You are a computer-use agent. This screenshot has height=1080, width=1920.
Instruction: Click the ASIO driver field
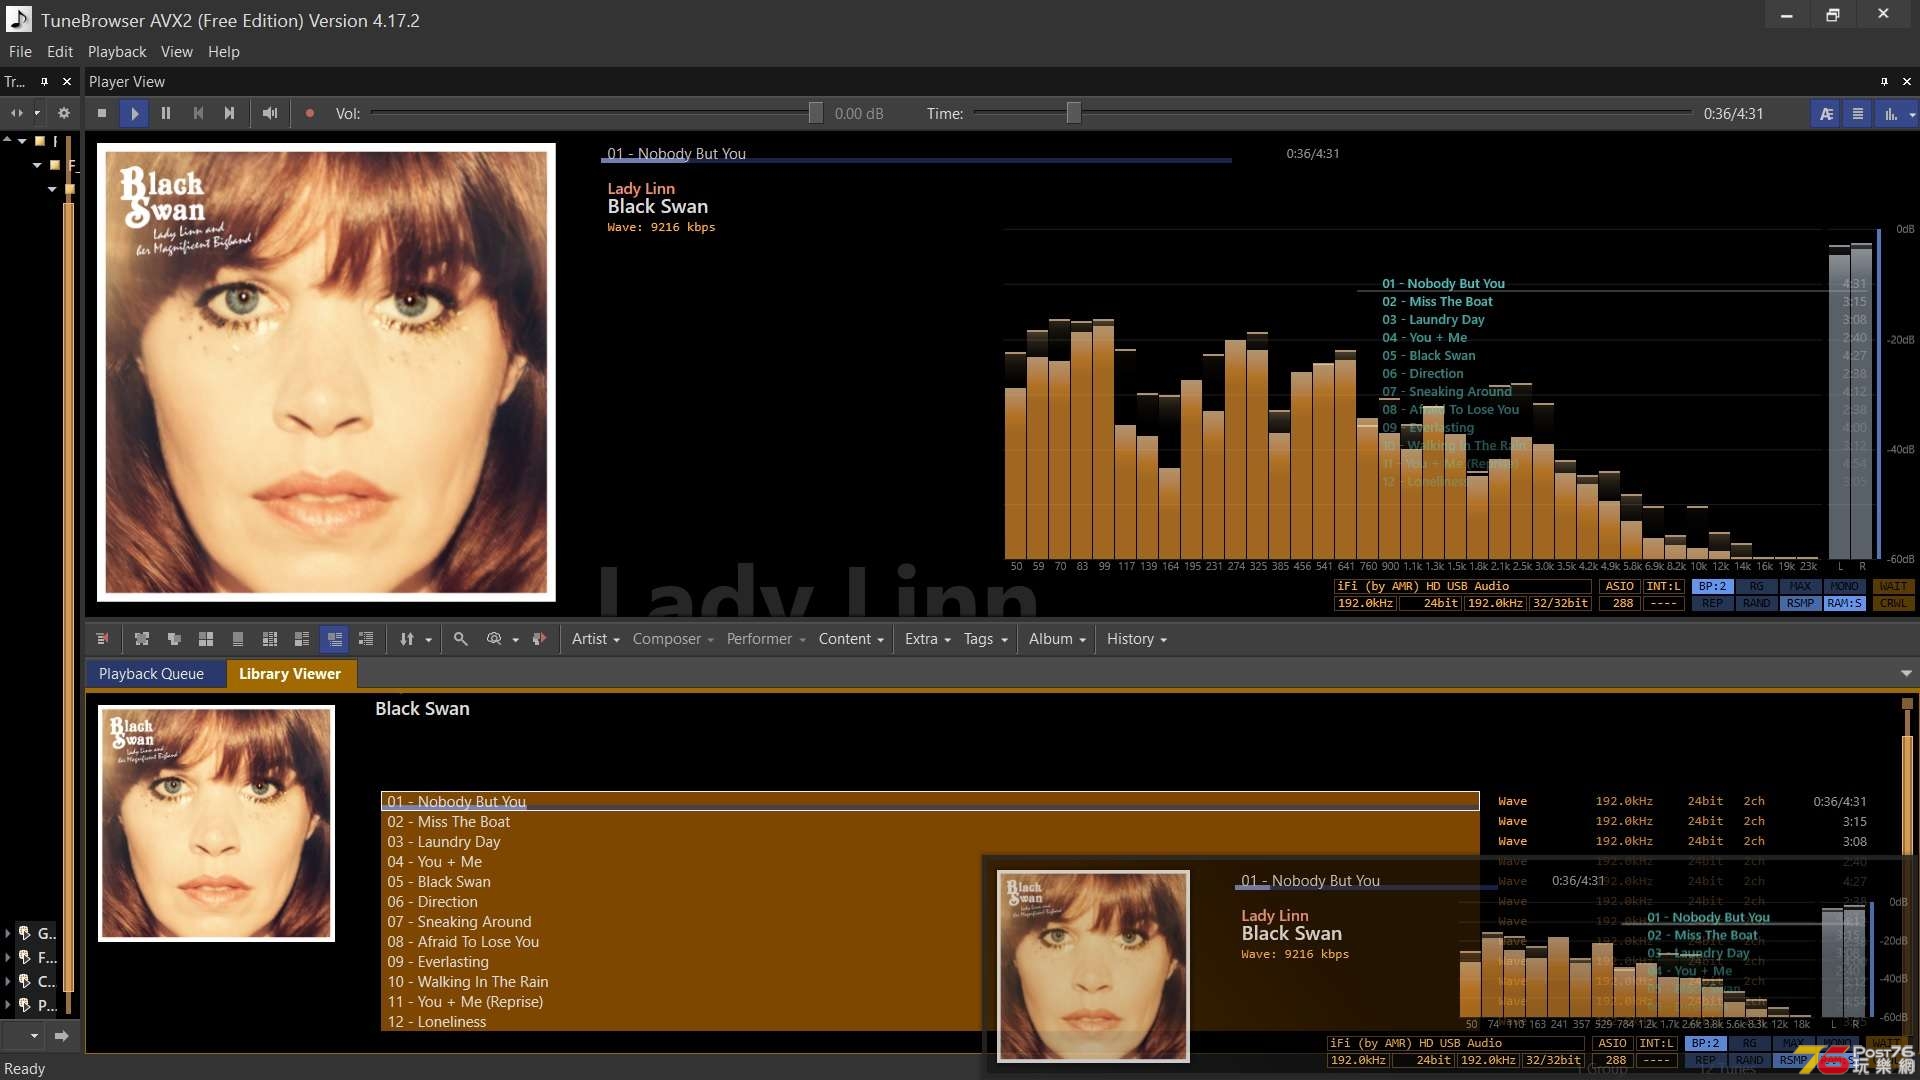(1619, 587)
